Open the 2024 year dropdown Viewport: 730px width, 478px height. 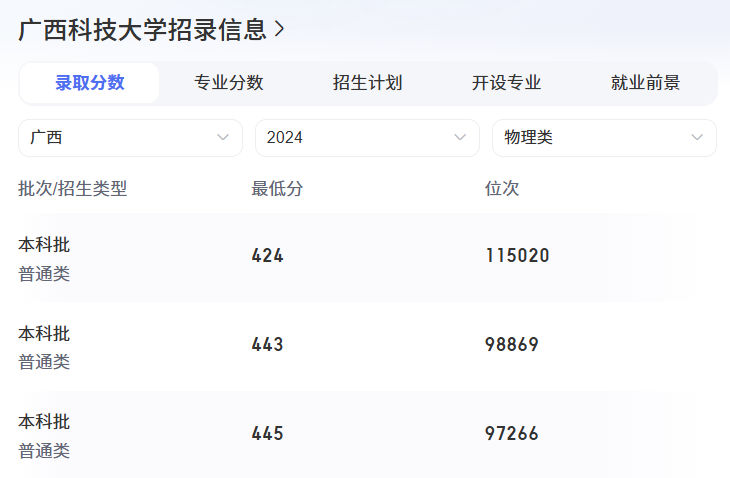(367, 138)
